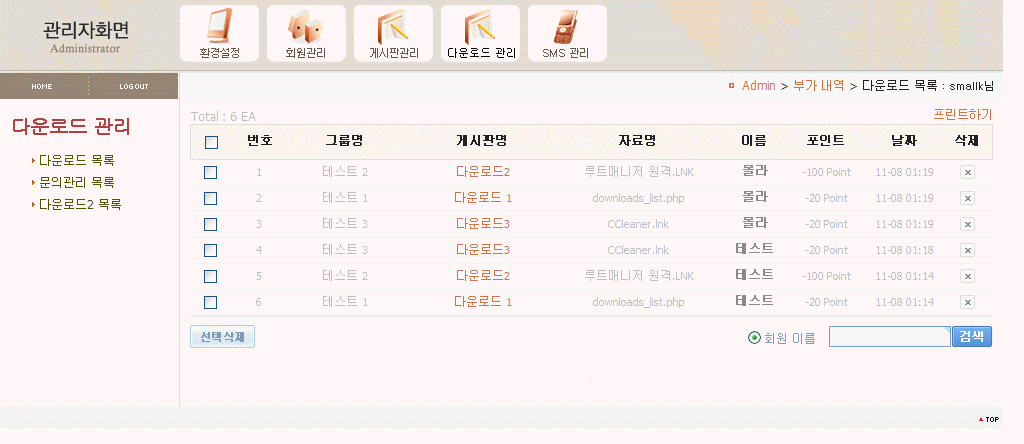Image resolution: width=1024 pixels, height=444 pixels.
Task: Toggle the select-all checkbox in header
Action: (212, 142)
